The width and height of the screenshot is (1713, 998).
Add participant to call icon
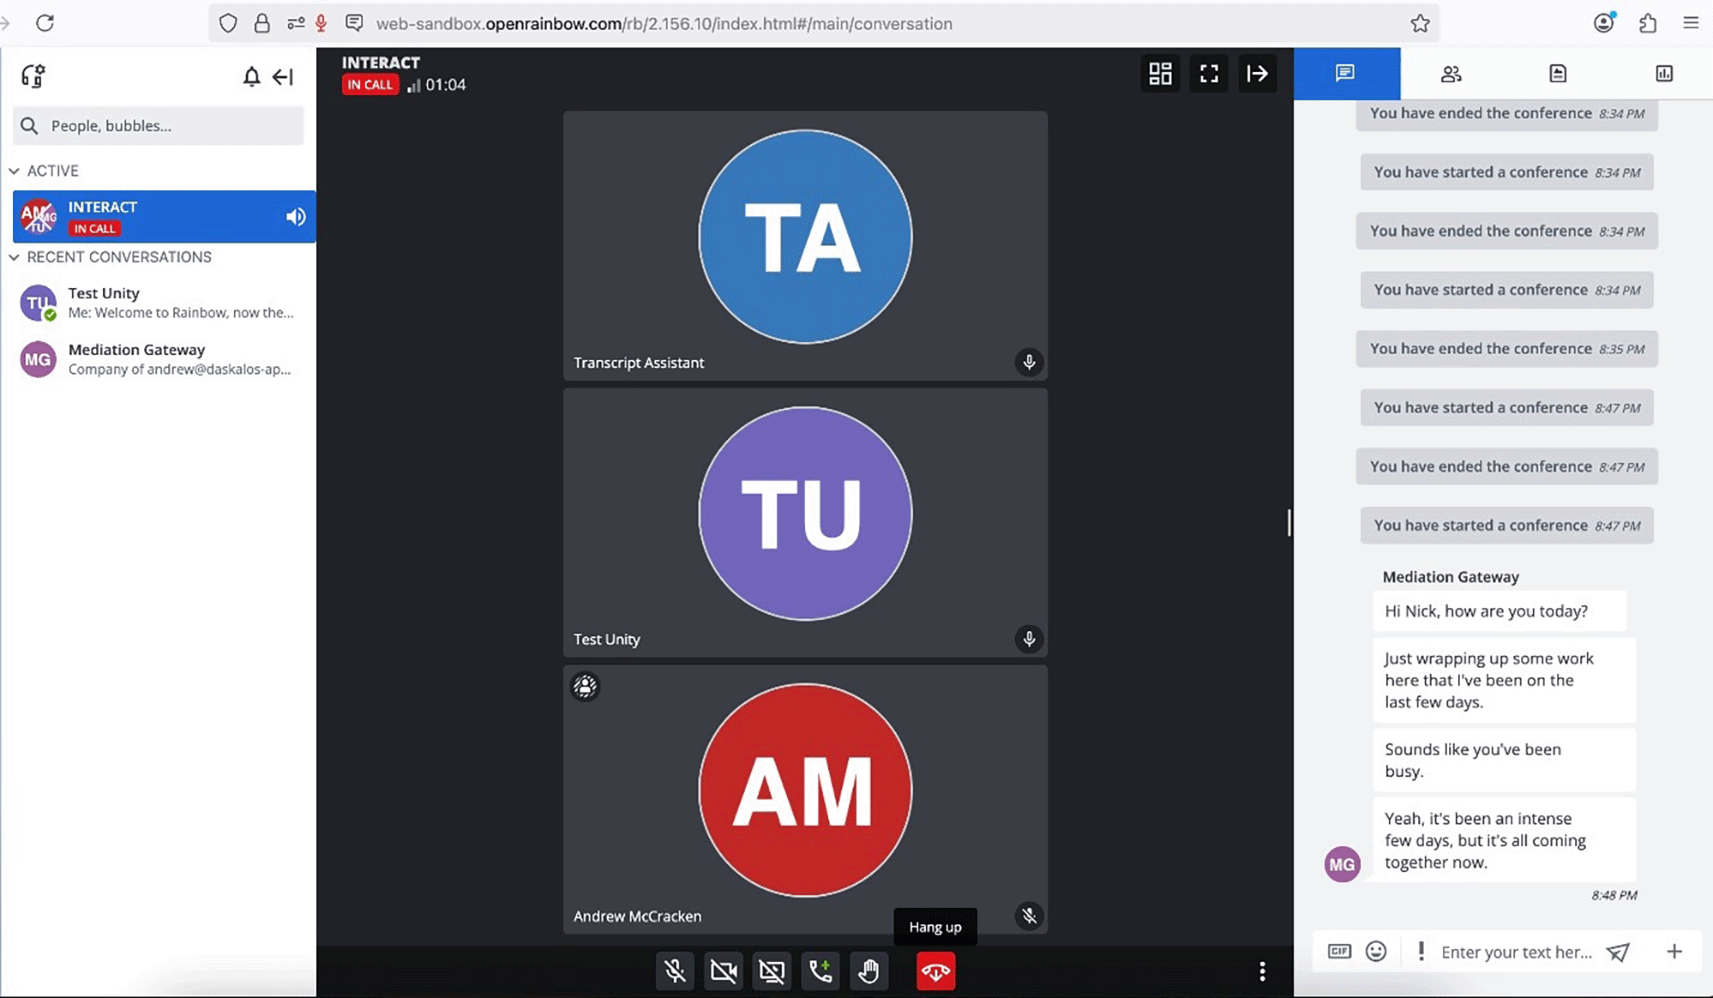(x=820, y=971)
